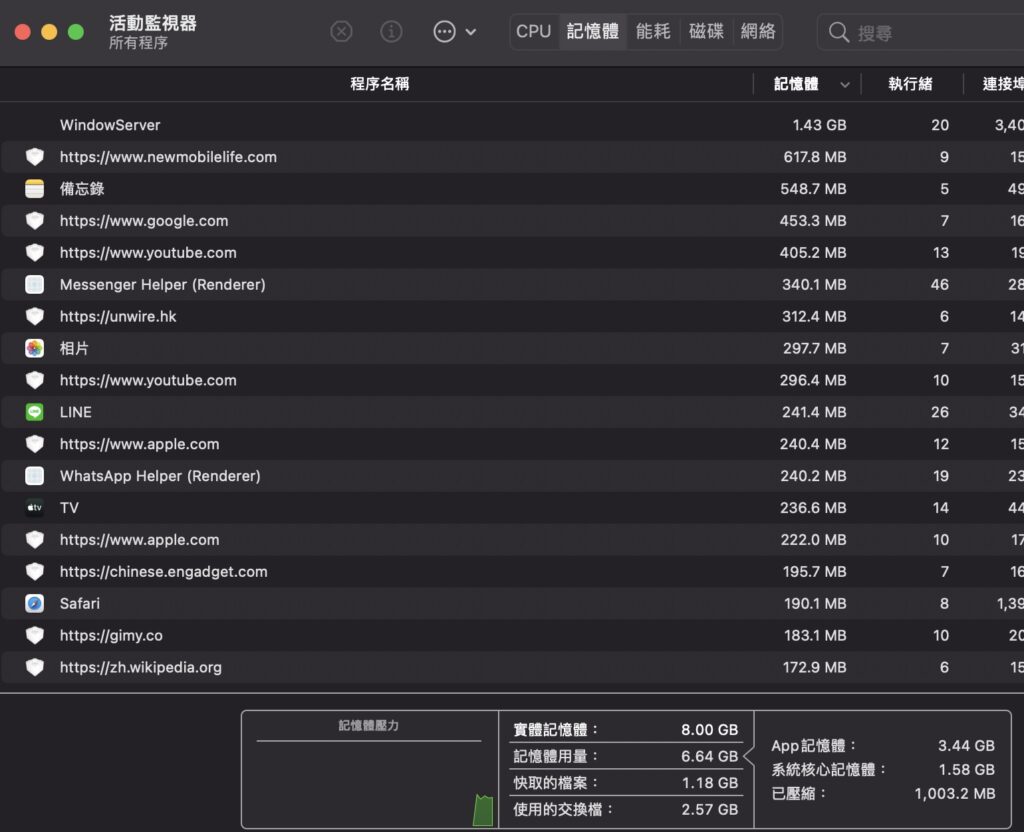
Task: Select the https://www.google.com process name
Action: (144, 221)
